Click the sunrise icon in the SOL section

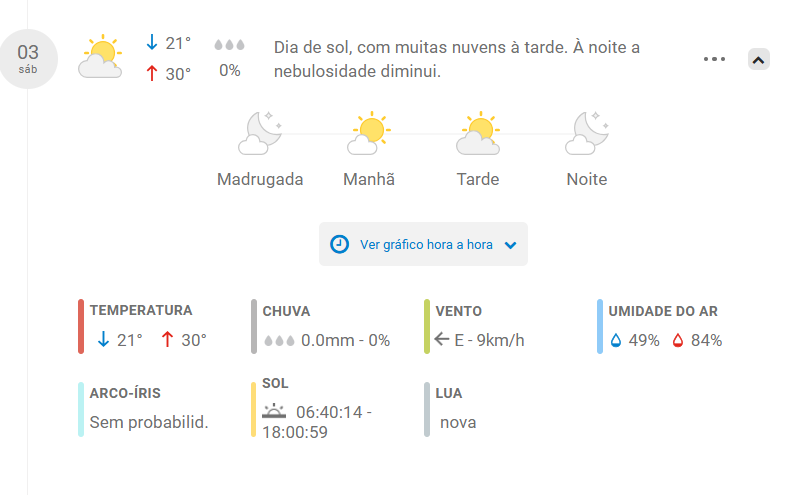[x=274, y=411]
